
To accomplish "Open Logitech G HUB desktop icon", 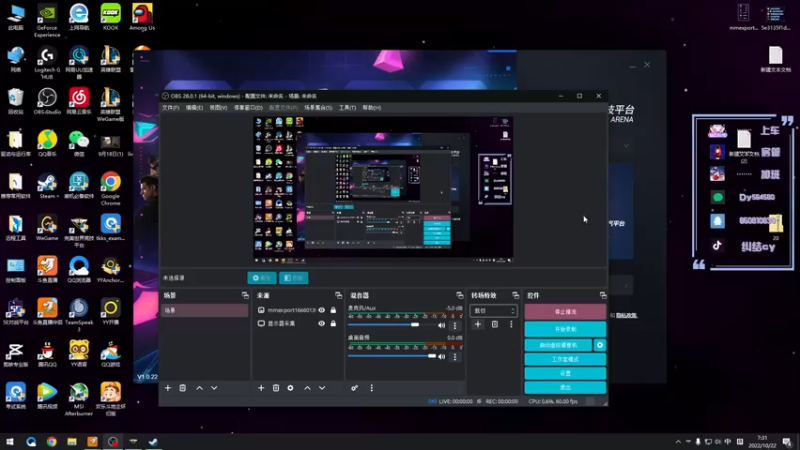I will 47,63.
